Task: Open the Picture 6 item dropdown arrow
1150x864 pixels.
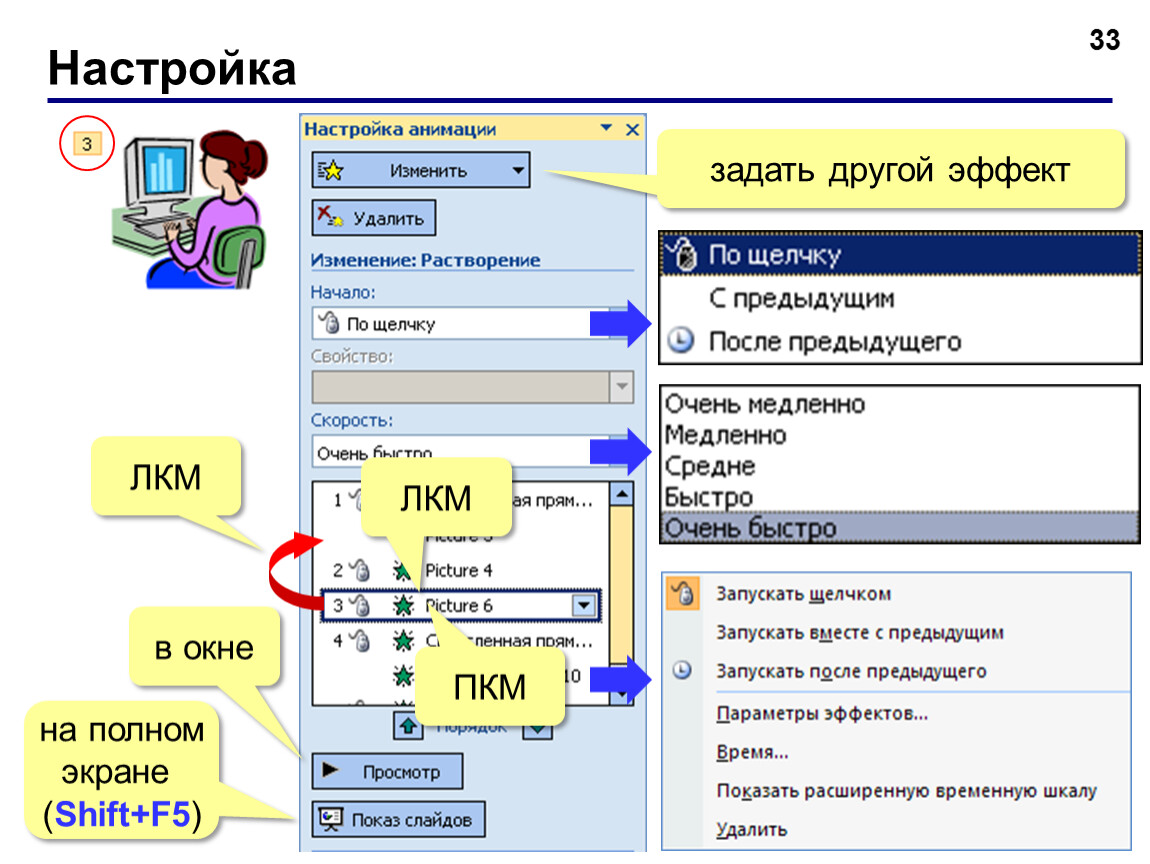Action: [584, 605]
